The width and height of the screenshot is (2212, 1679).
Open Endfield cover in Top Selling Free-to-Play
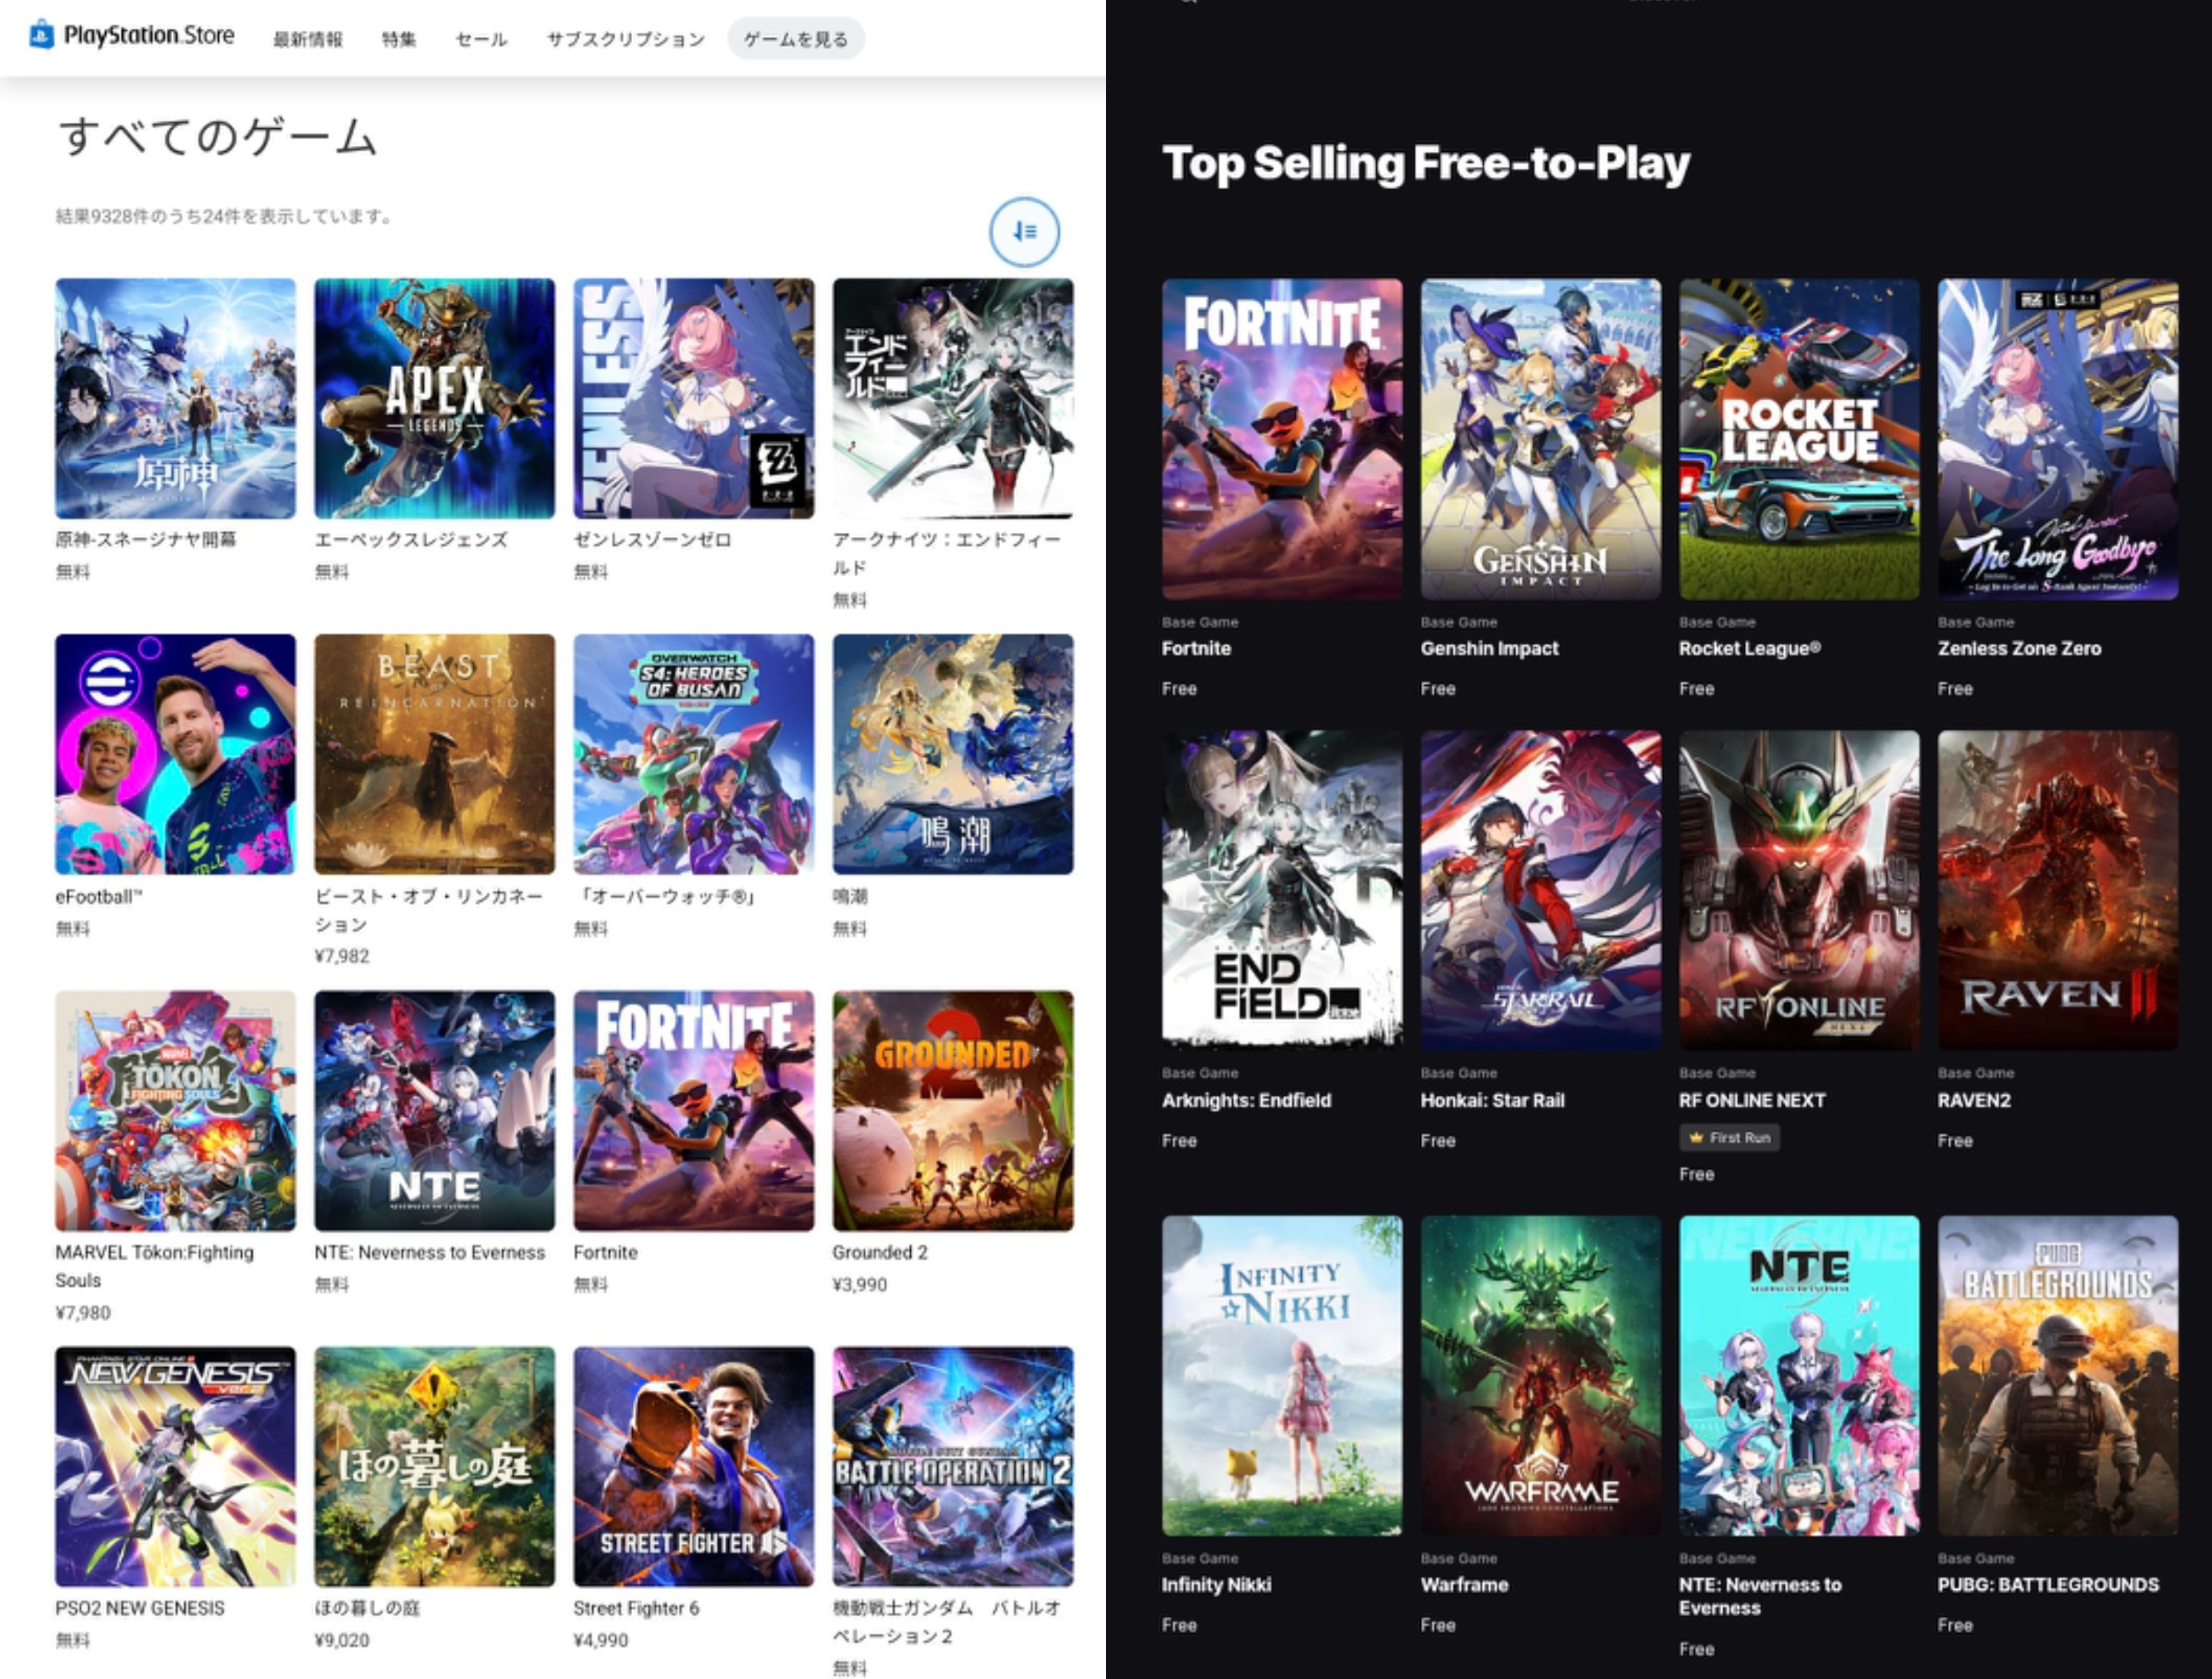(1282, 890)
